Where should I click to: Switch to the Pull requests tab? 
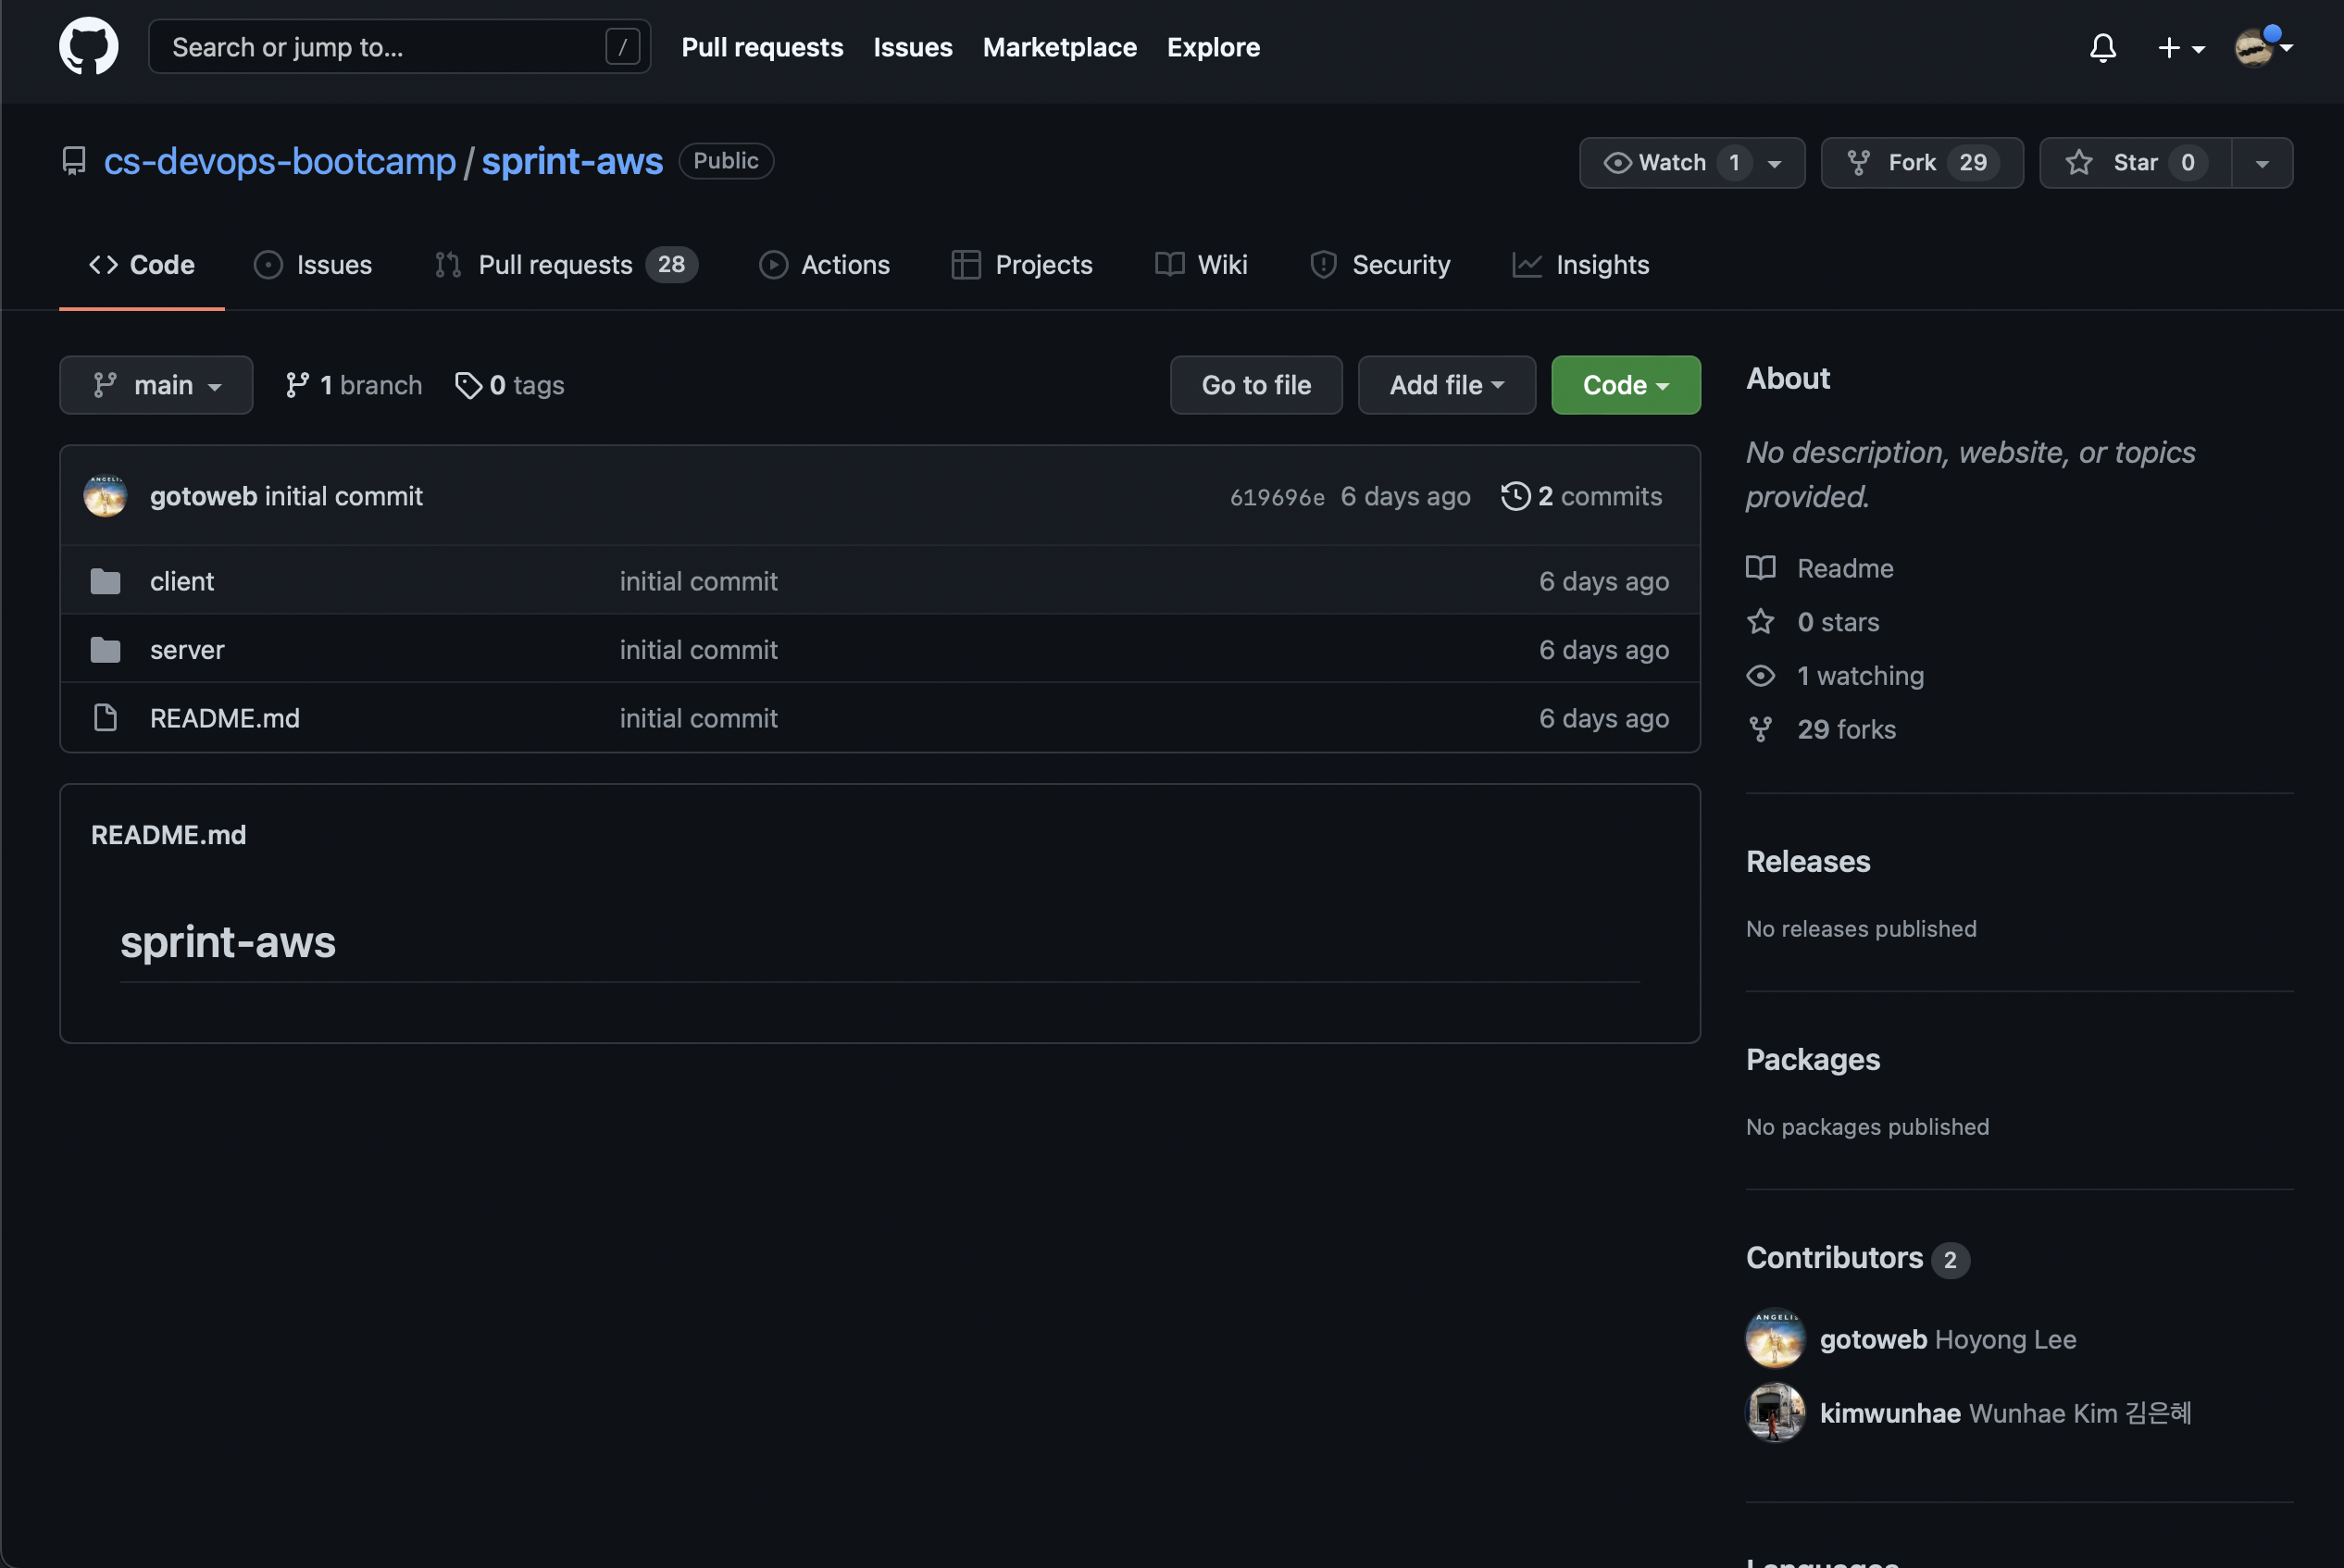pyautogui.click(x=566, y=265)
